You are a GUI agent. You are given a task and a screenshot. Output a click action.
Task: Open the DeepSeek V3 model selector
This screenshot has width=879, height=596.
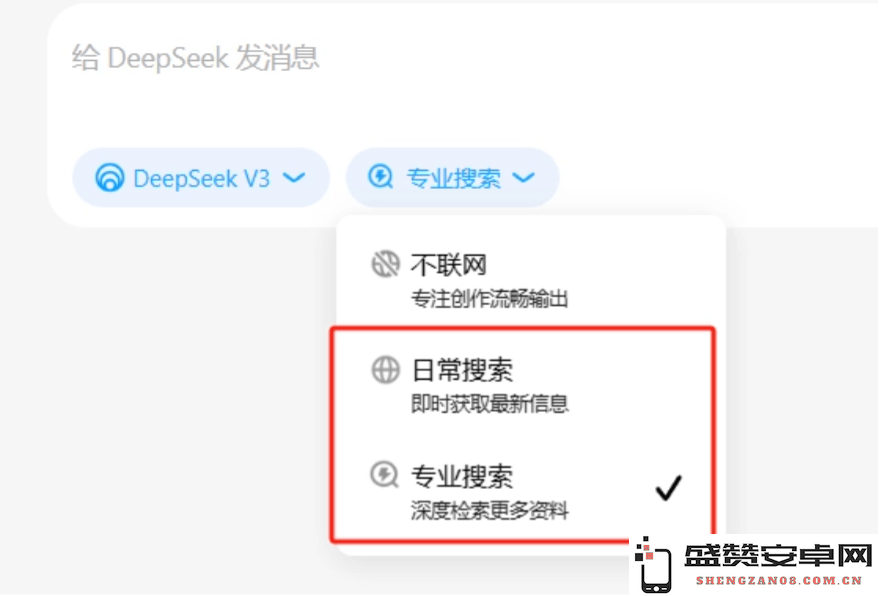(201, 178)
